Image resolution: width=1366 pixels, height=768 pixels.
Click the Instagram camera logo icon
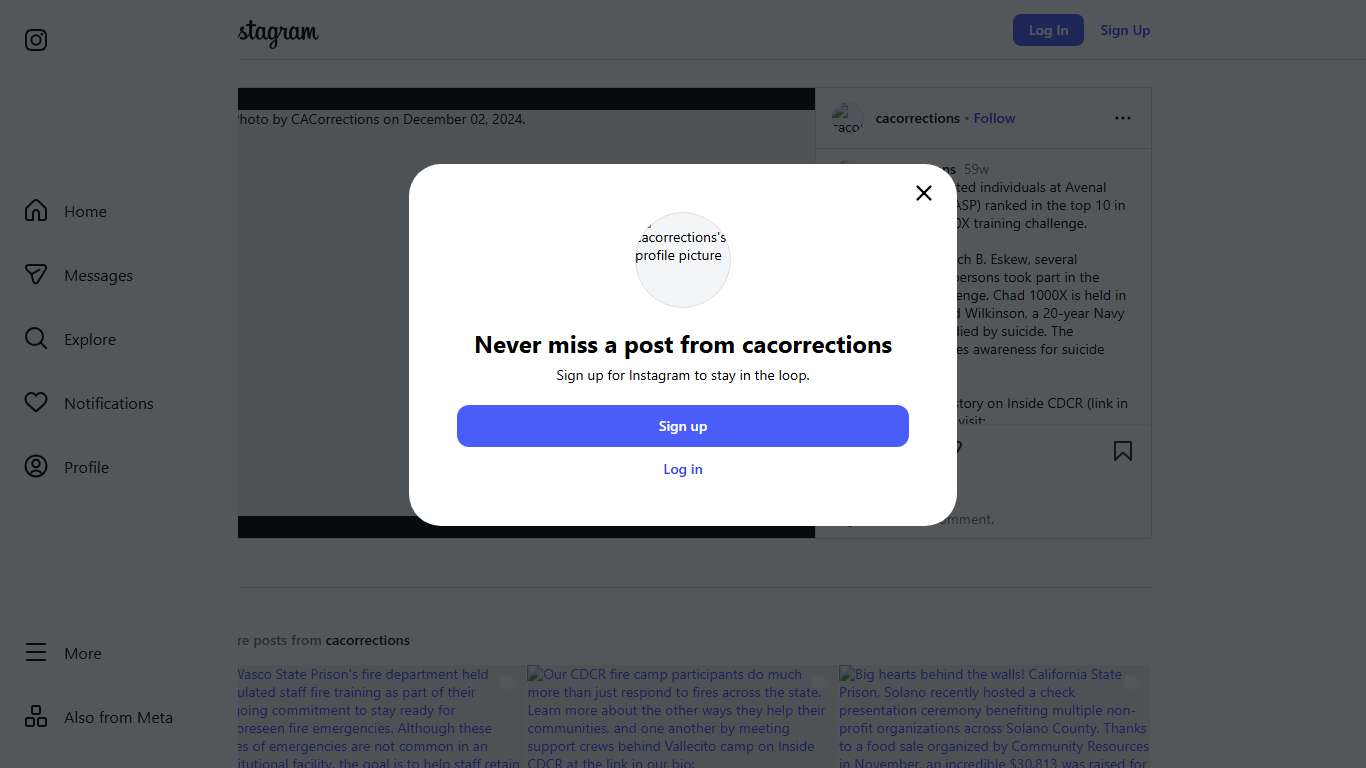[36, 40]
